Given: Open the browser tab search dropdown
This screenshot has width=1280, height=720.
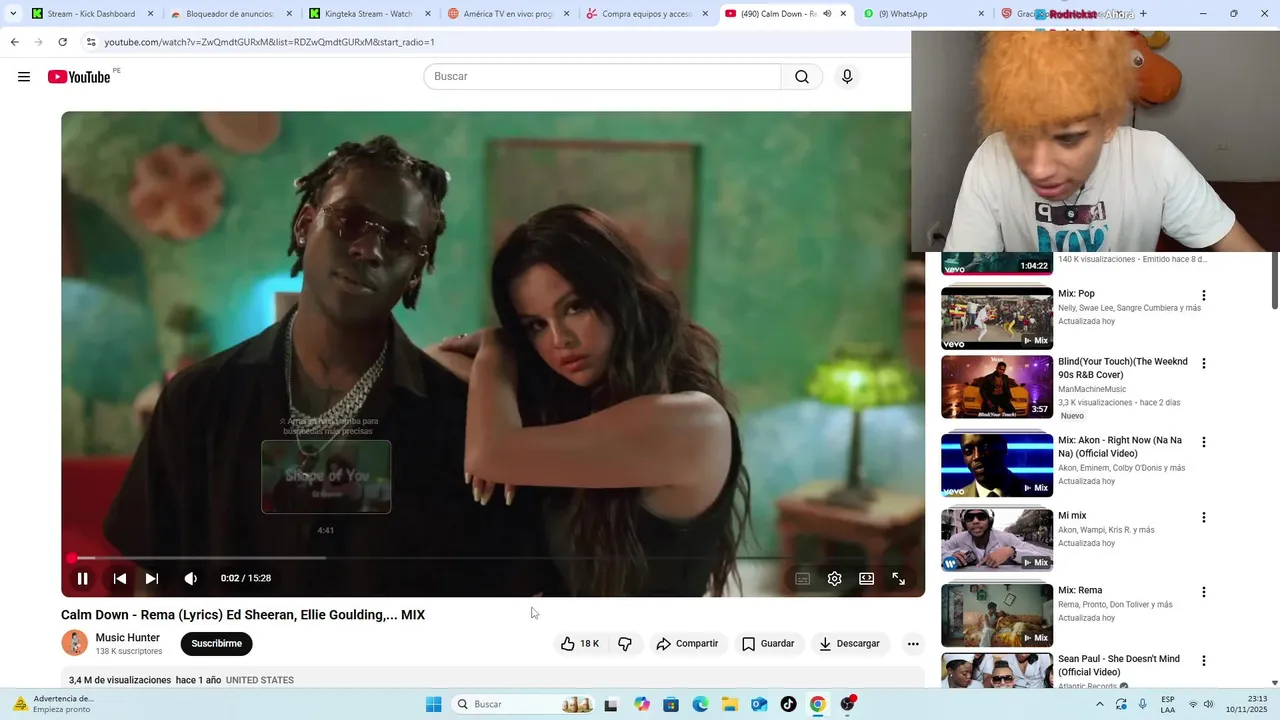Looking at the screenshot, I should (13, 14).
